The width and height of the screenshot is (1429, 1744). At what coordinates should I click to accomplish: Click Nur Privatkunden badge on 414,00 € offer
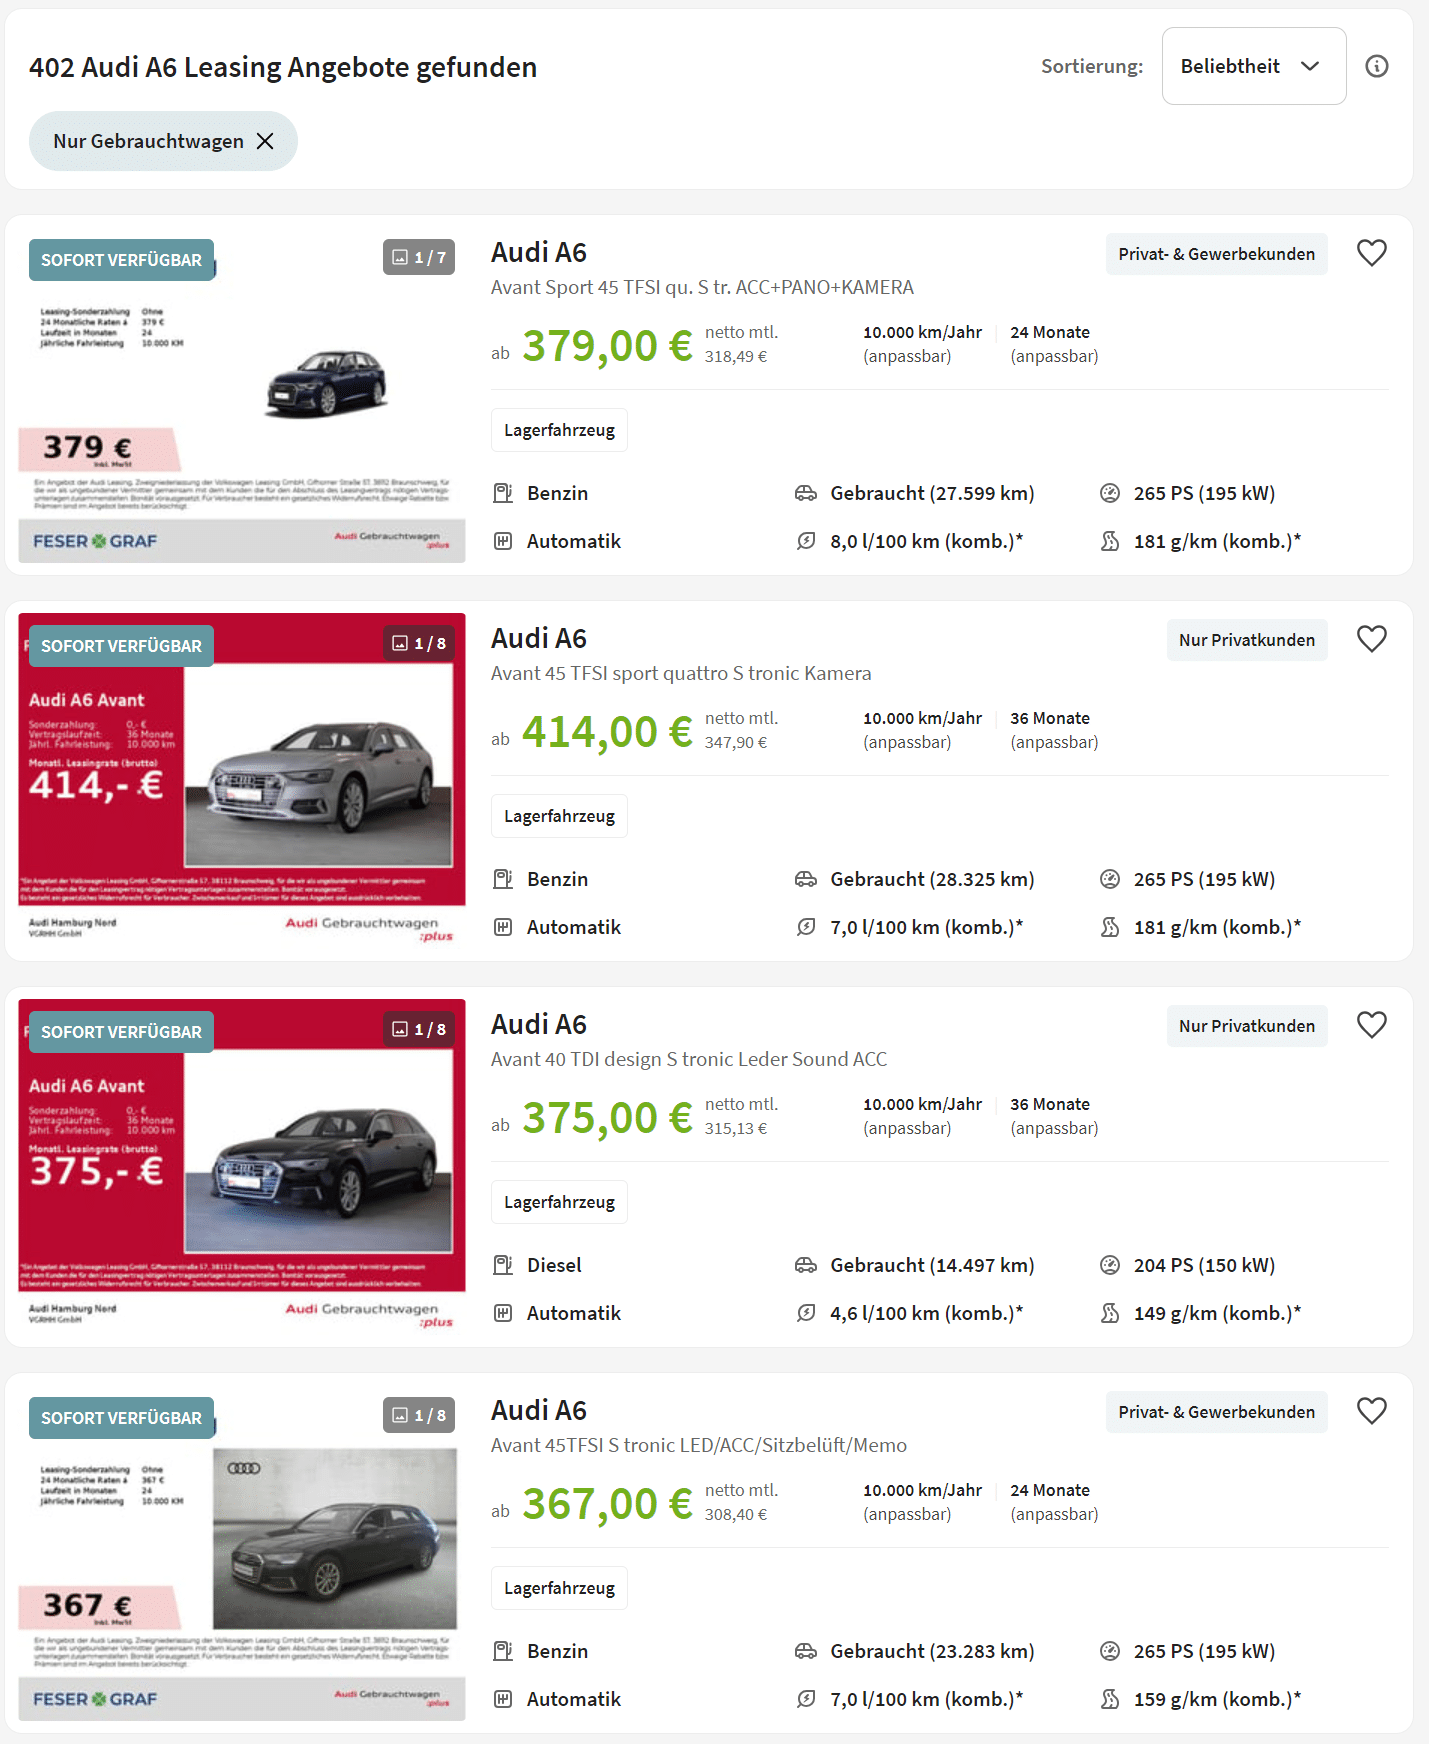click(x=1247, y=640)
